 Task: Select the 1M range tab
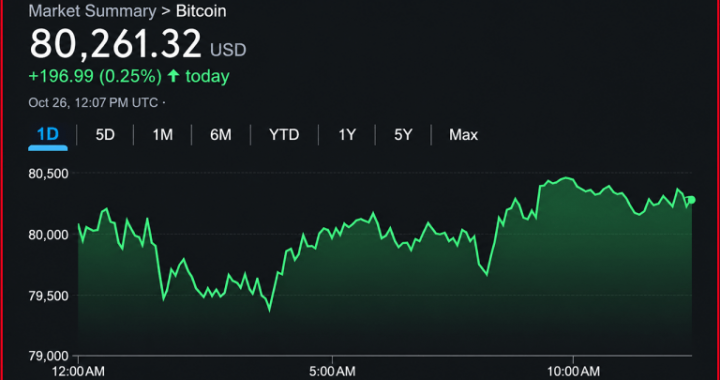163,135
